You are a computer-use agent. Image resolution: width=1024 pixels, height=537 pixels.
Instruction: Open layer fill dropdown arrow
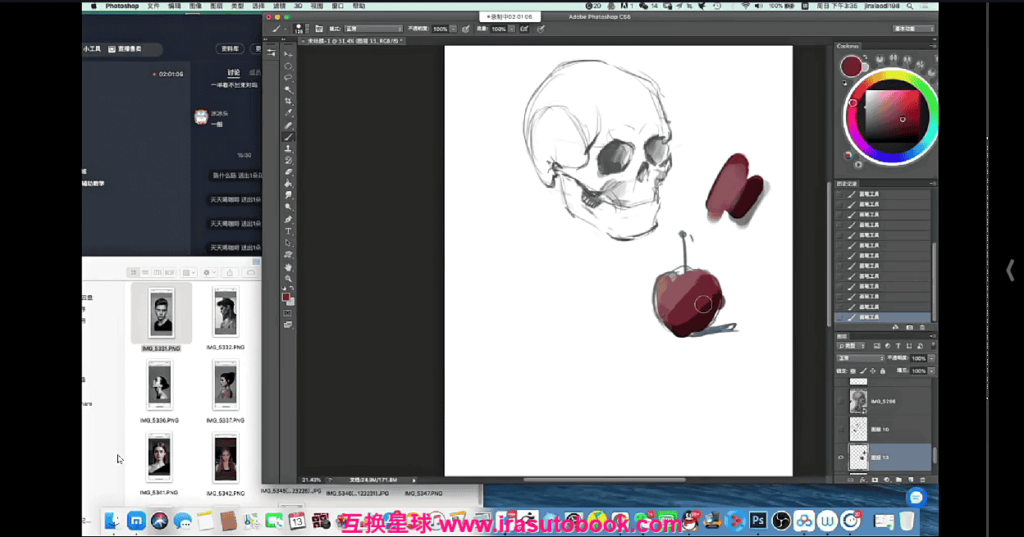point(931,371)
